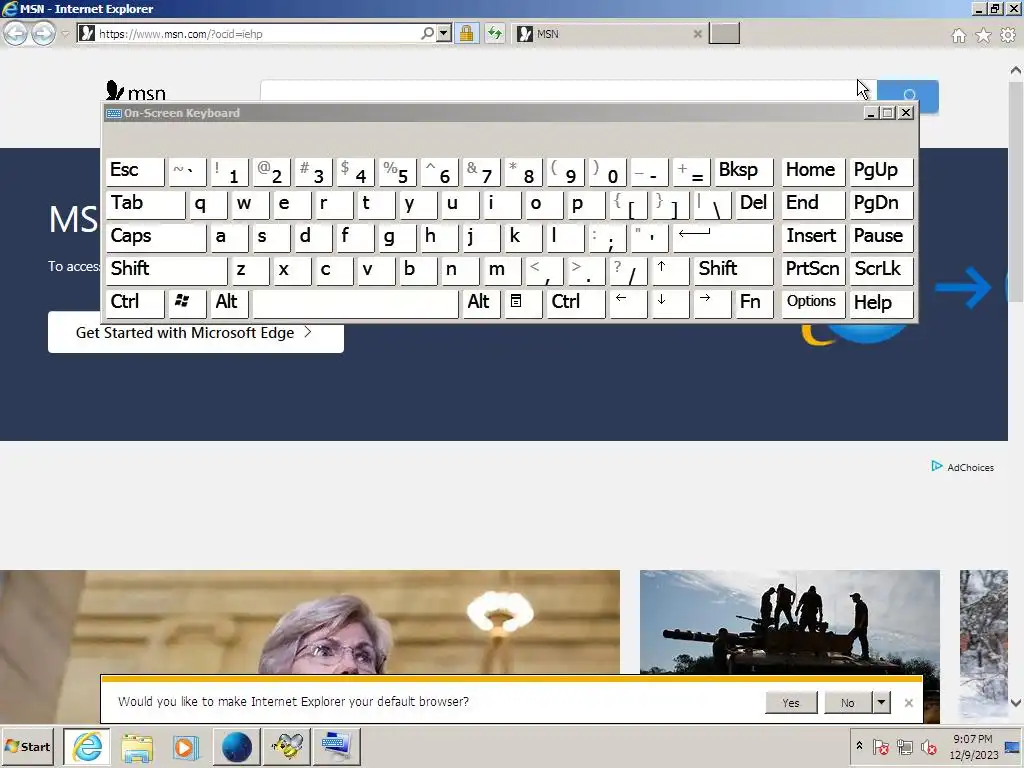
Task: Open Favorites star icon
Action: (983, 35)
